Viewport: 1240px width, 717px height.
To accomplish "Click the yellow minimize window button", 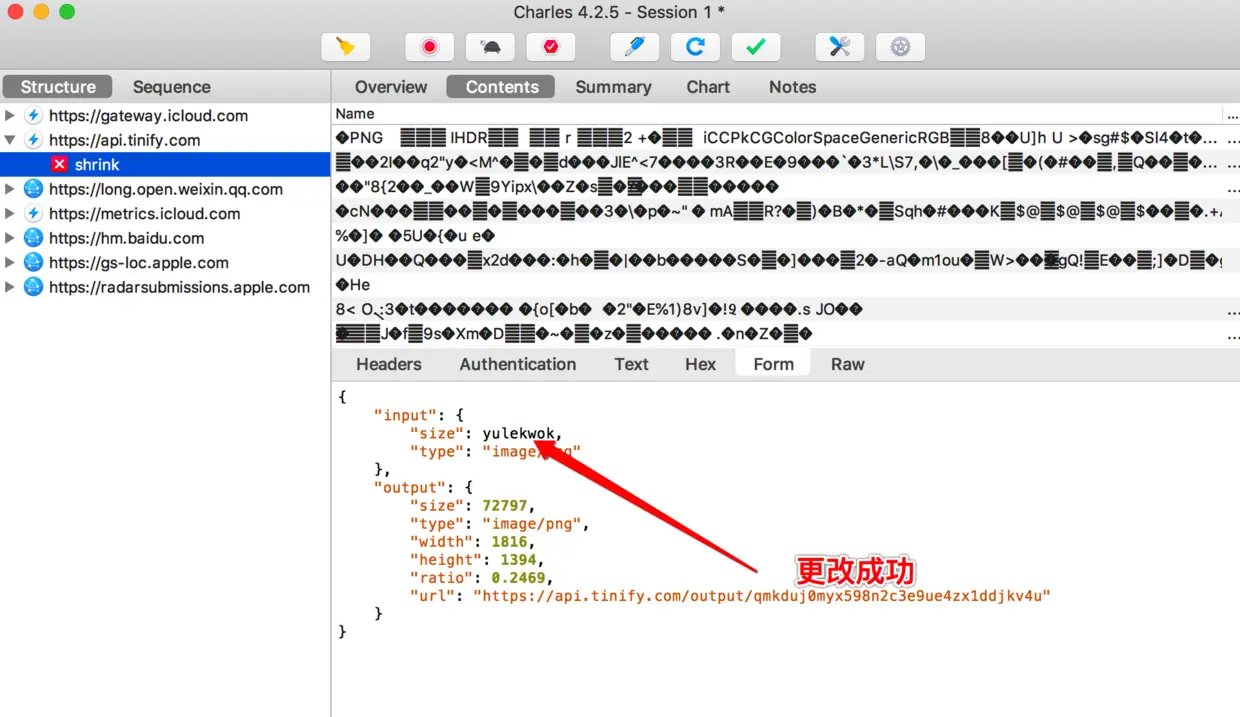I will pyautogui.click(x=41, y=12).
